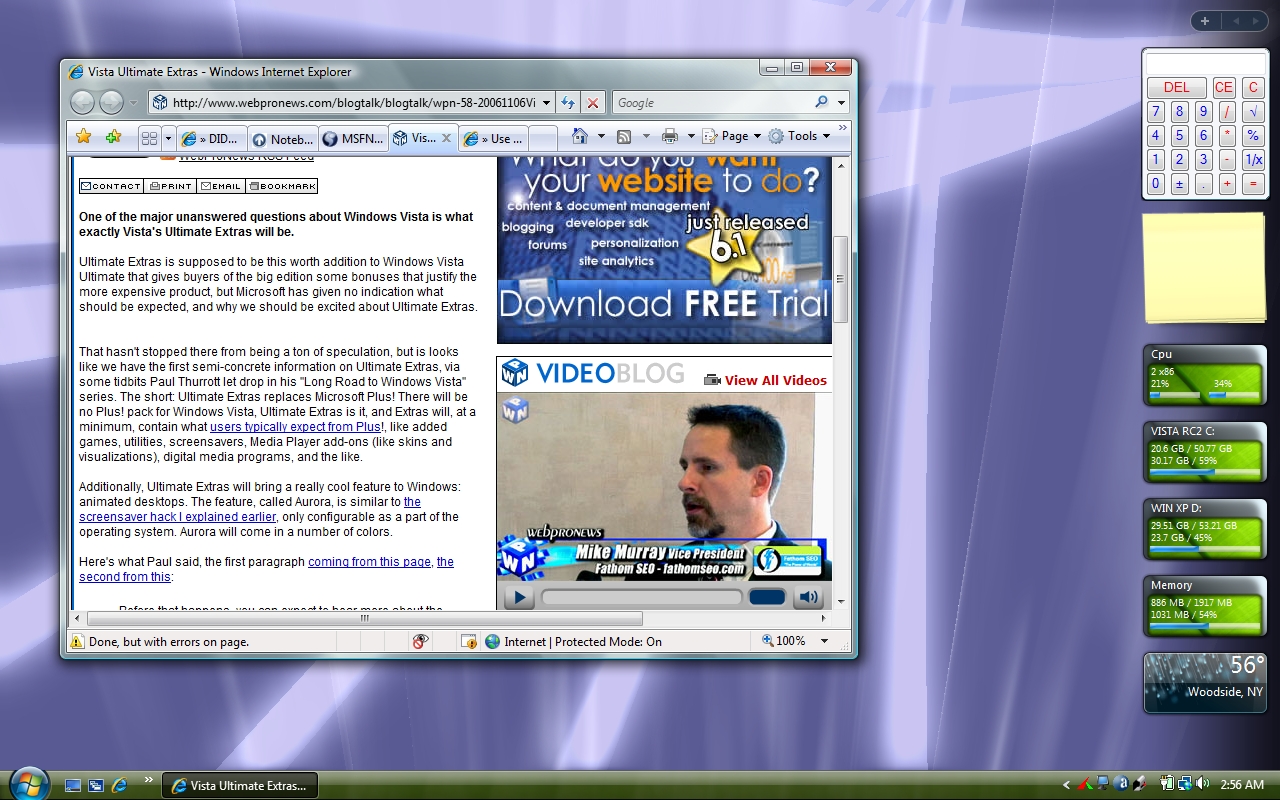Screen dimensions: 1280x800
Task: Expand Quick Launch overflow chevron
Action: click(x=149, y=779)
